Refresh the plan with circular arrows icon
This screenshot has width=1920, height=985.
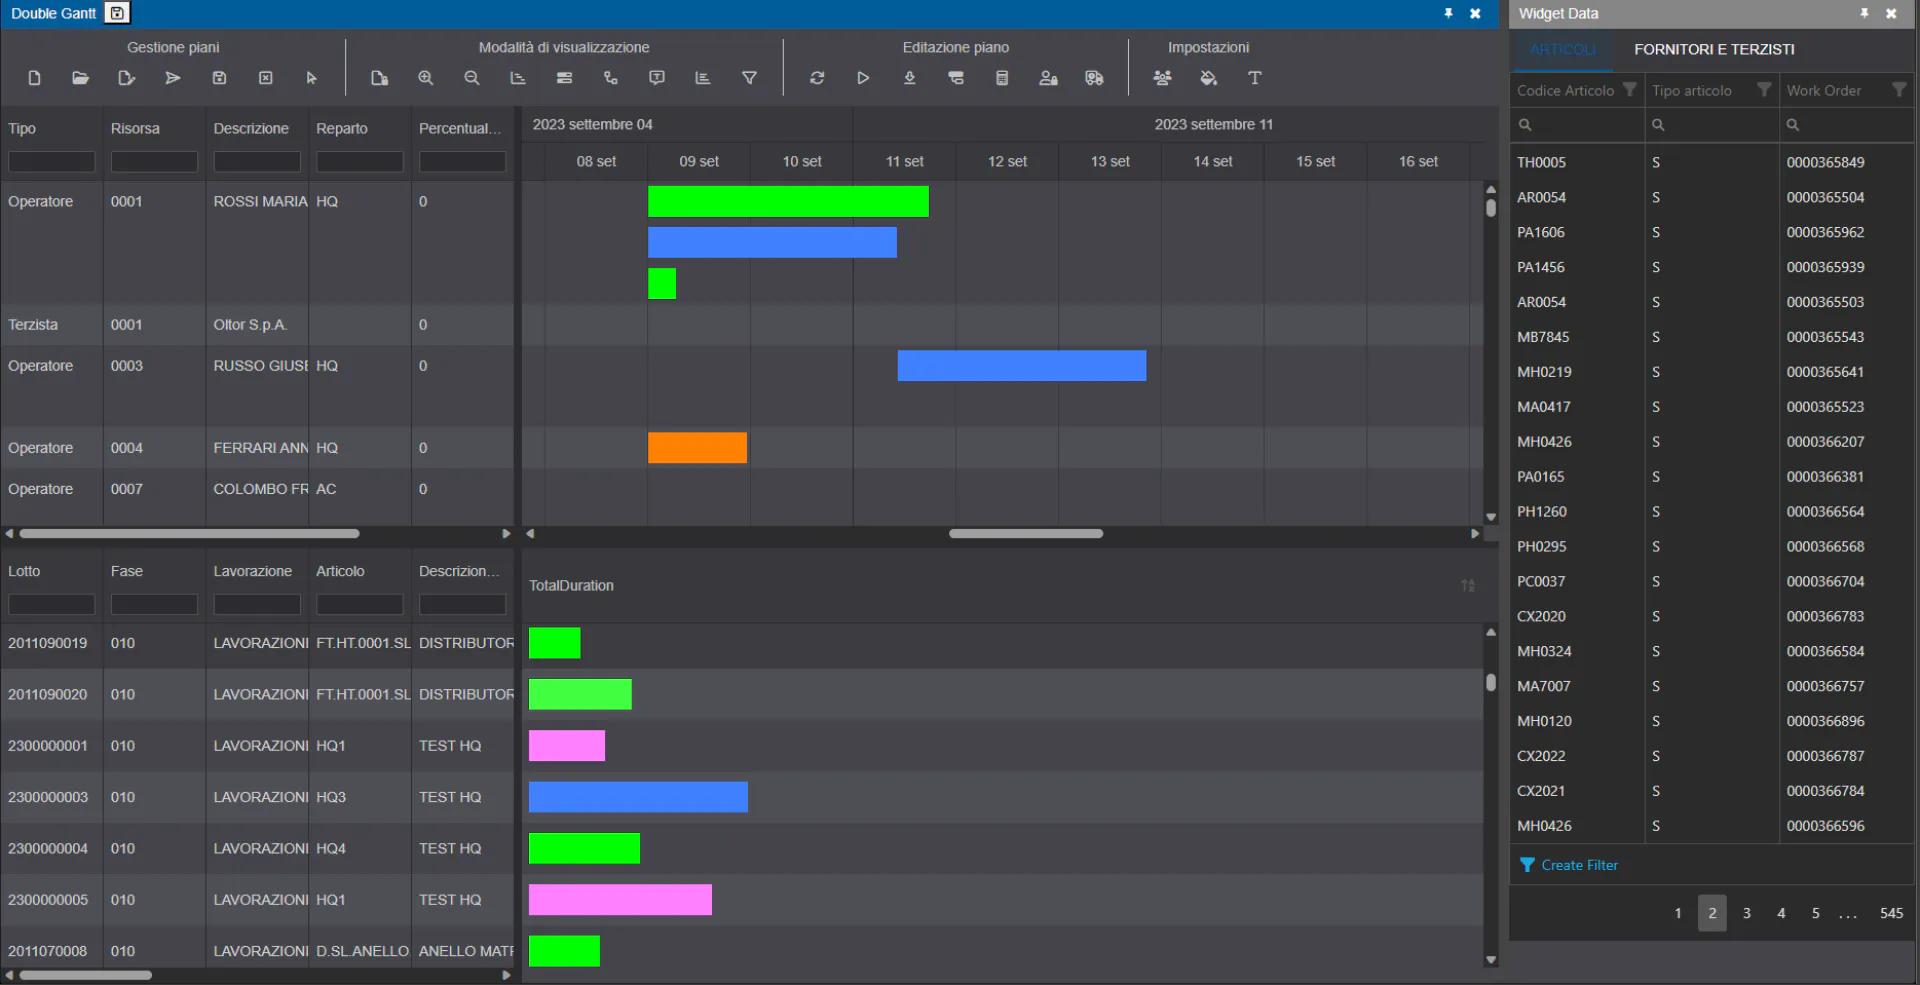817,78
